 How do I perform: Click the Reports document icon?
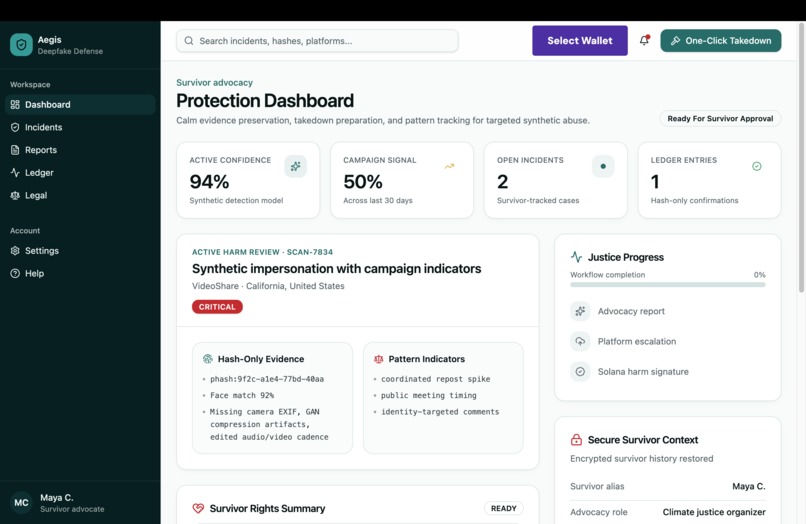pyautogui.click(x=15, y=150)
